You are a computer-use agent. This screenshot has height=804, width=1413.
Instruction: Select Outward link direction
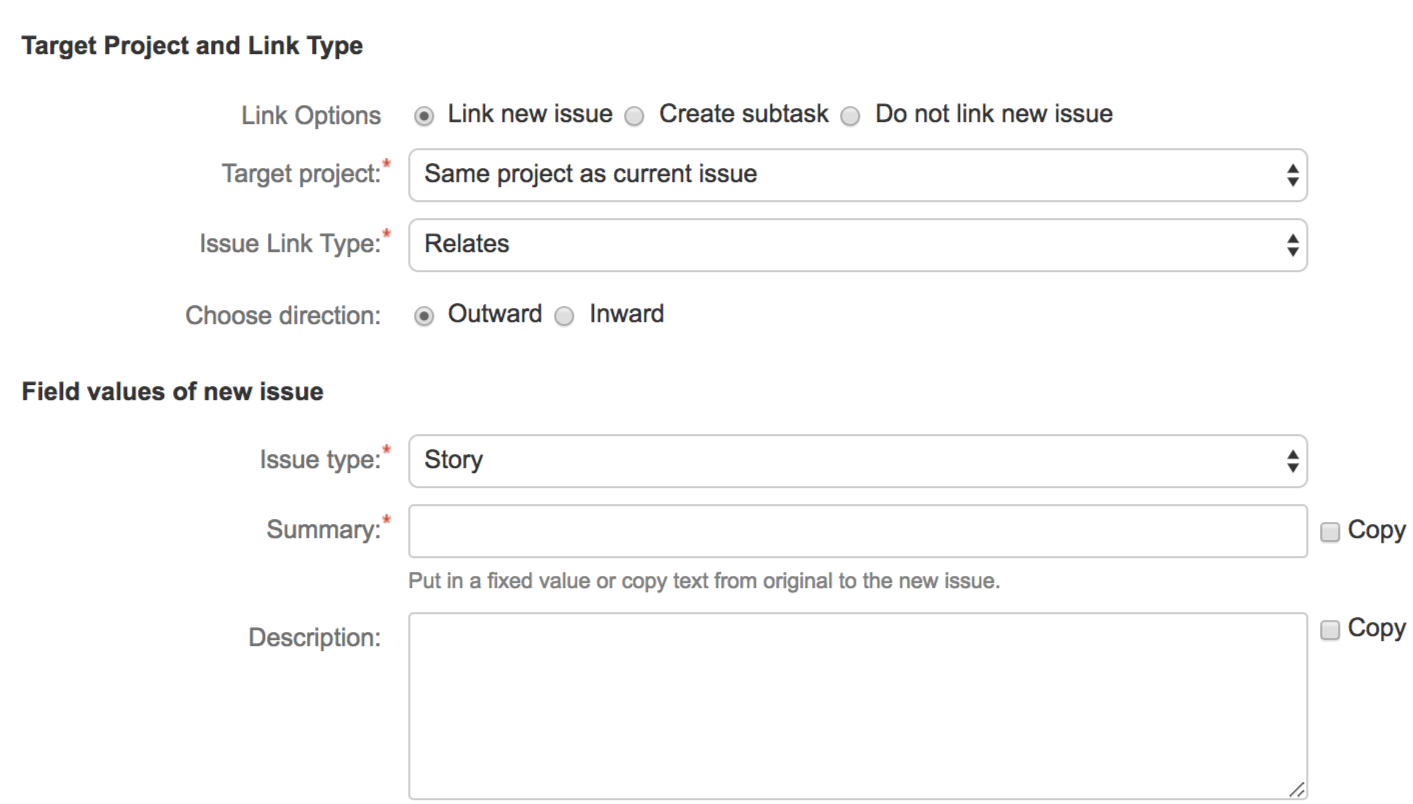click(425, 316)
